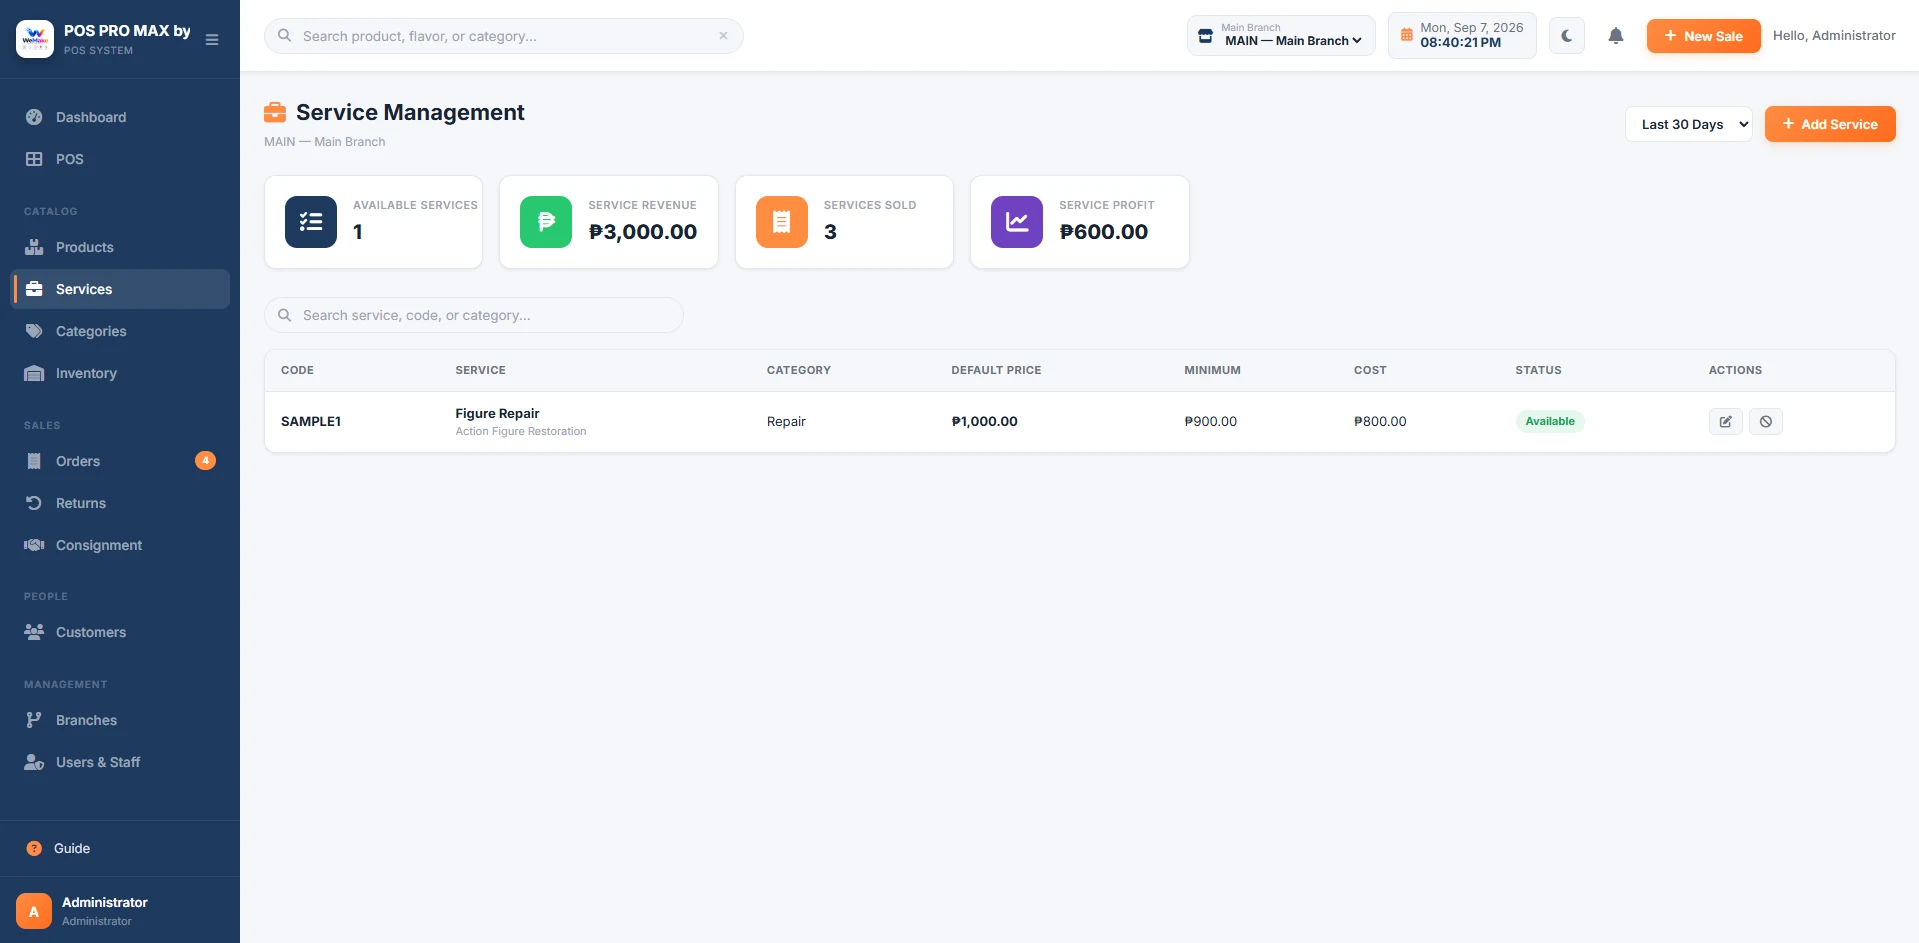The image size is (1919, 943).
Task: Toggle dark mode moon icon
Action: point(1567,36)
